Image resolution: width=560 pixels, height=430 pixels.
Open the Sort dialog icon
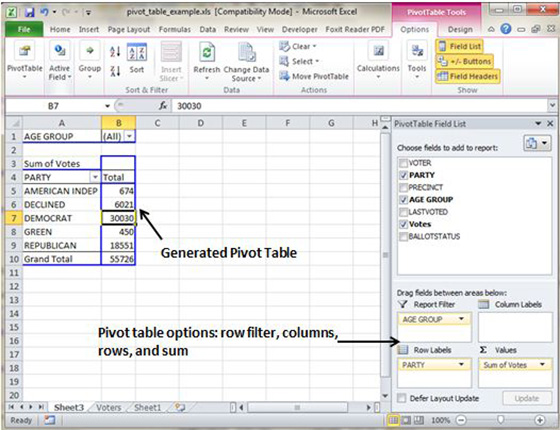pyautogui.click(x=137, y=52)
